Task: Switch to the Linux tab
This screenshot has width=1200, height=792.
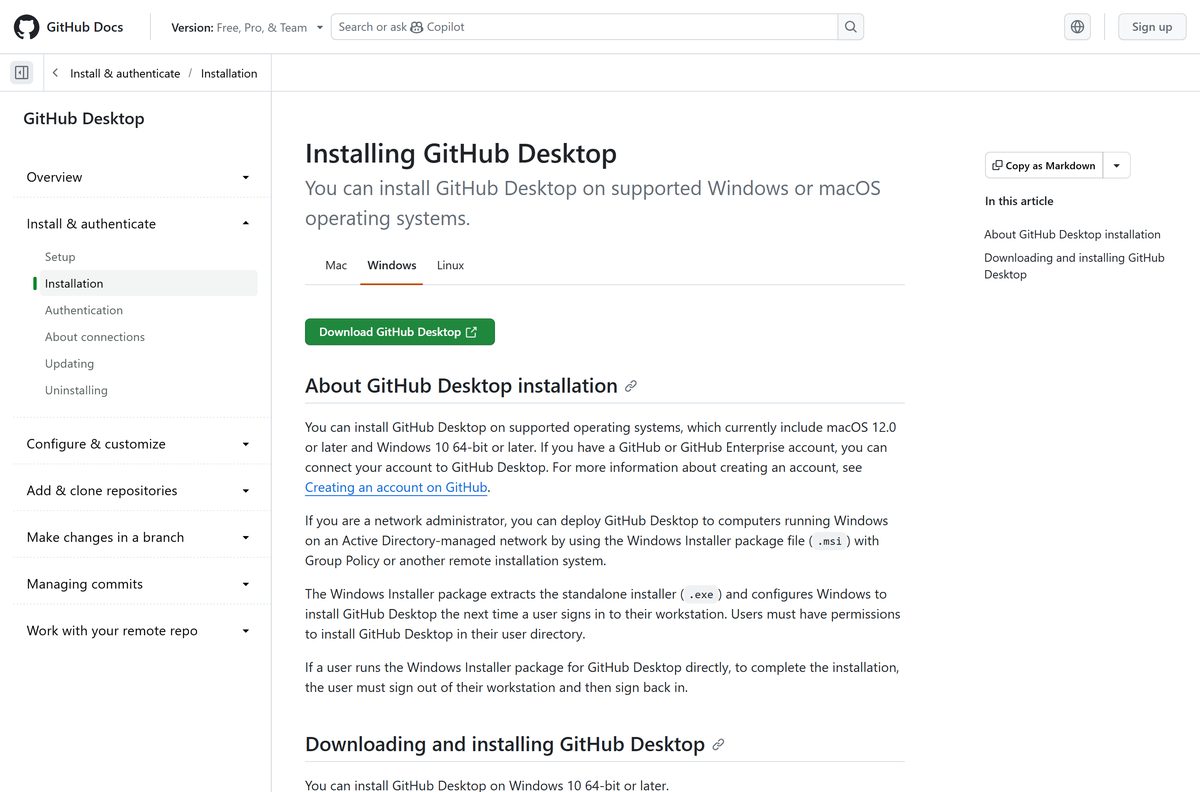Action: point(450,265)
